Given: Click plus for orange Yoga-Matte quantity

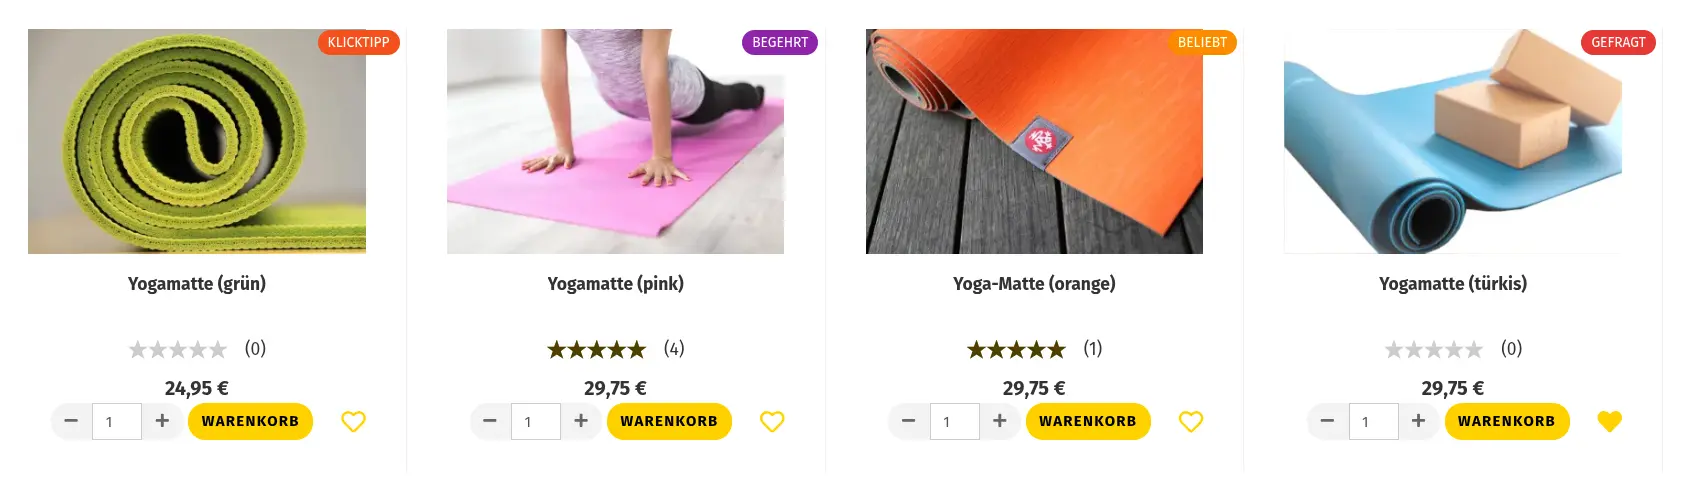Looking at the screenshot, I should [999, 421].
